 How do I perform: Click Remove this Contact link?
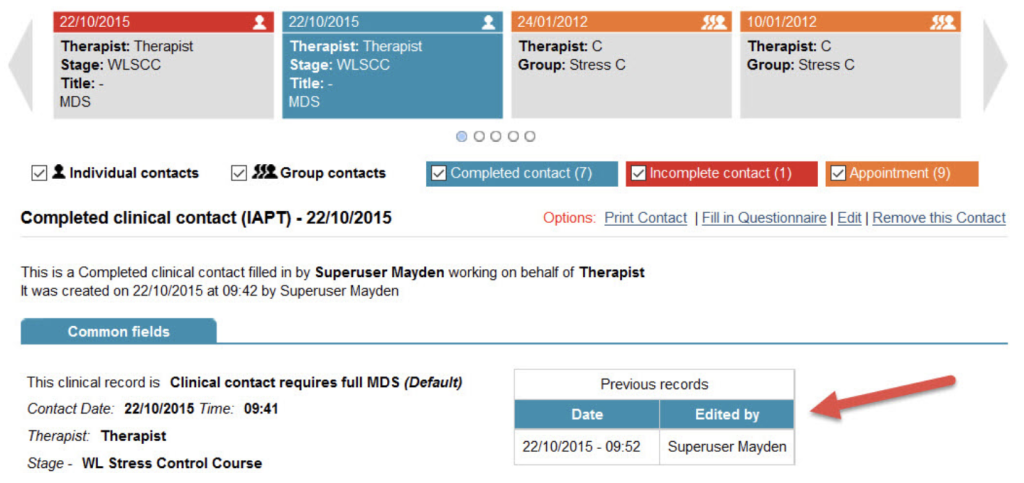pos(939,218)
